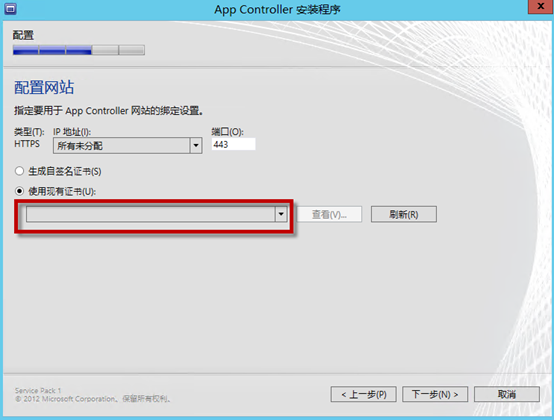The image size is (554, 420).
Task: Click the 配置网站 heading text
Action: [x=44, y=87]
